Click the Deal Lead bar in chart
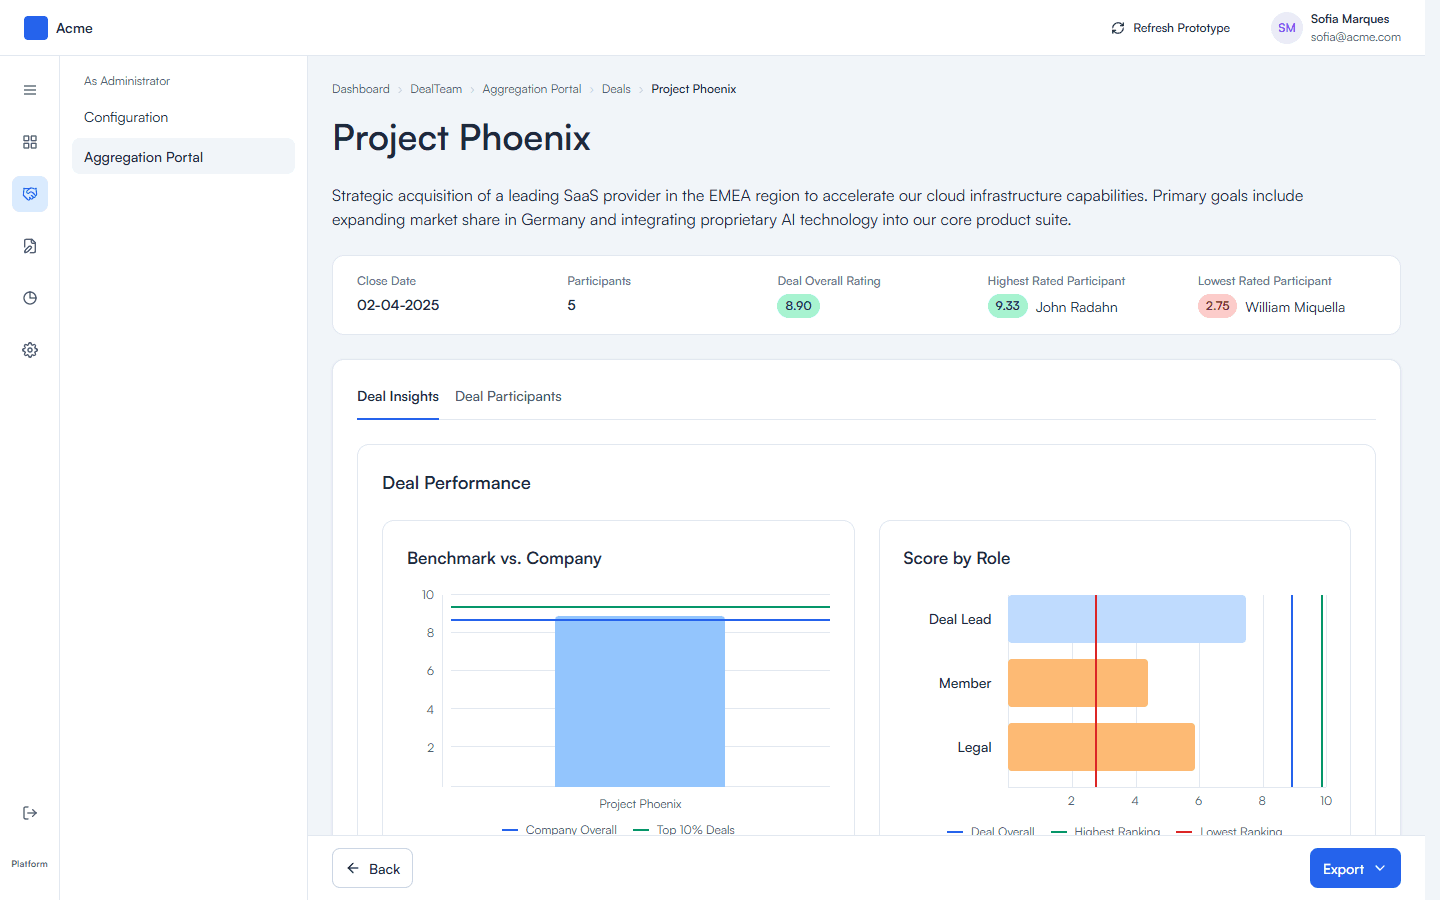The width and height of the screenshot is (1440, 900). (1127, 619)
